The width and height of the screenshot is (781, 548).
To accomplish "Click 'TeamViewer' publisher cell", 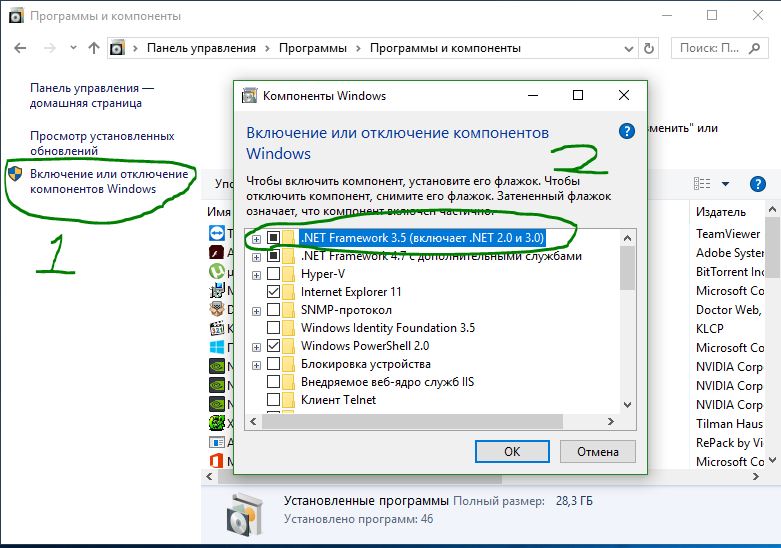I will [728, 234].
